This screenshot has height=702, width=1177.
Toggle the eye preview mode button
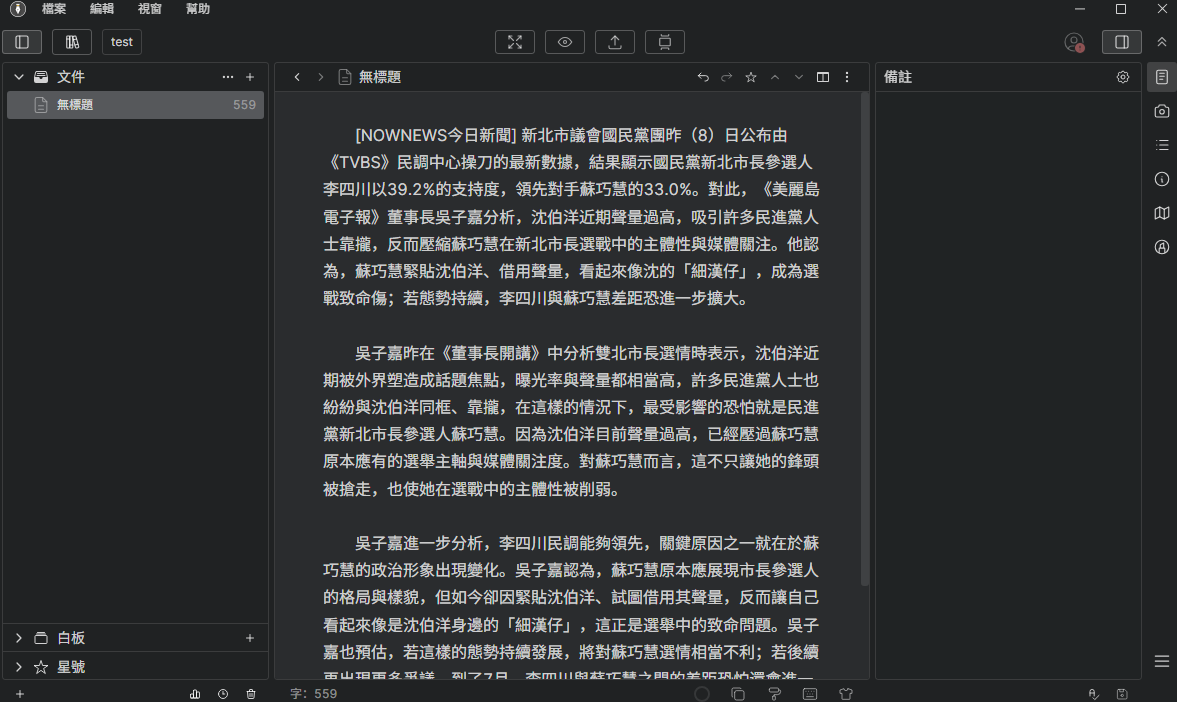tap(564, 42)
